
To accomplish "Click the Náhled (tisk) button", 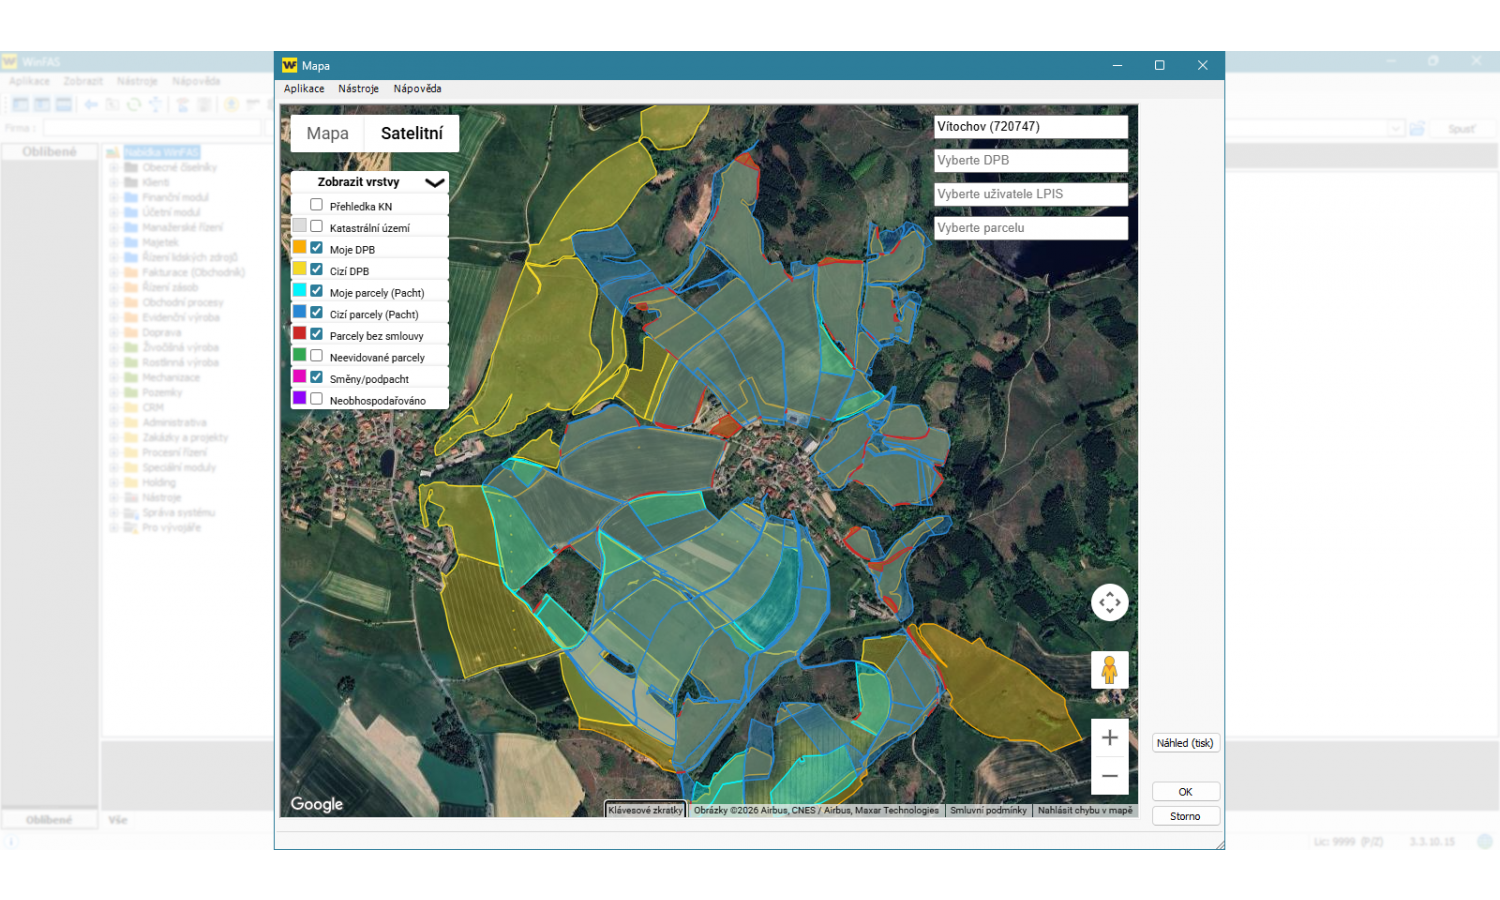I will click(1185, 743).
